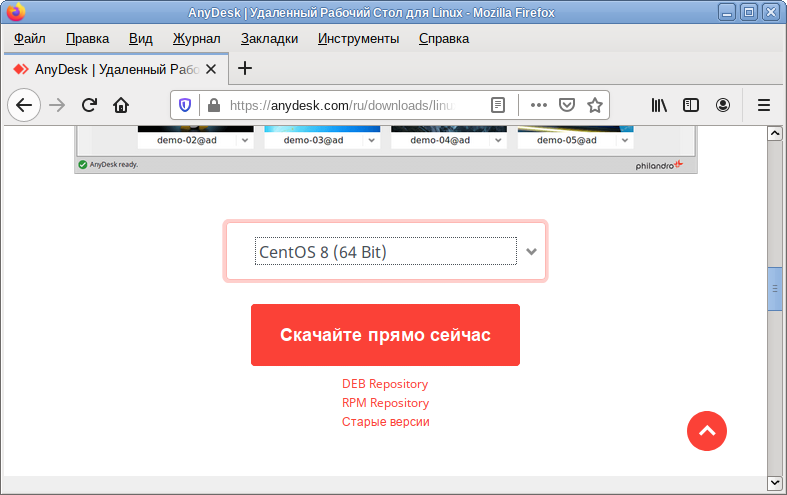Viewport: 787px width, 495px height.
Task: Click the green AnyDesk ready checkmark
Action: [x=83, y=165]
